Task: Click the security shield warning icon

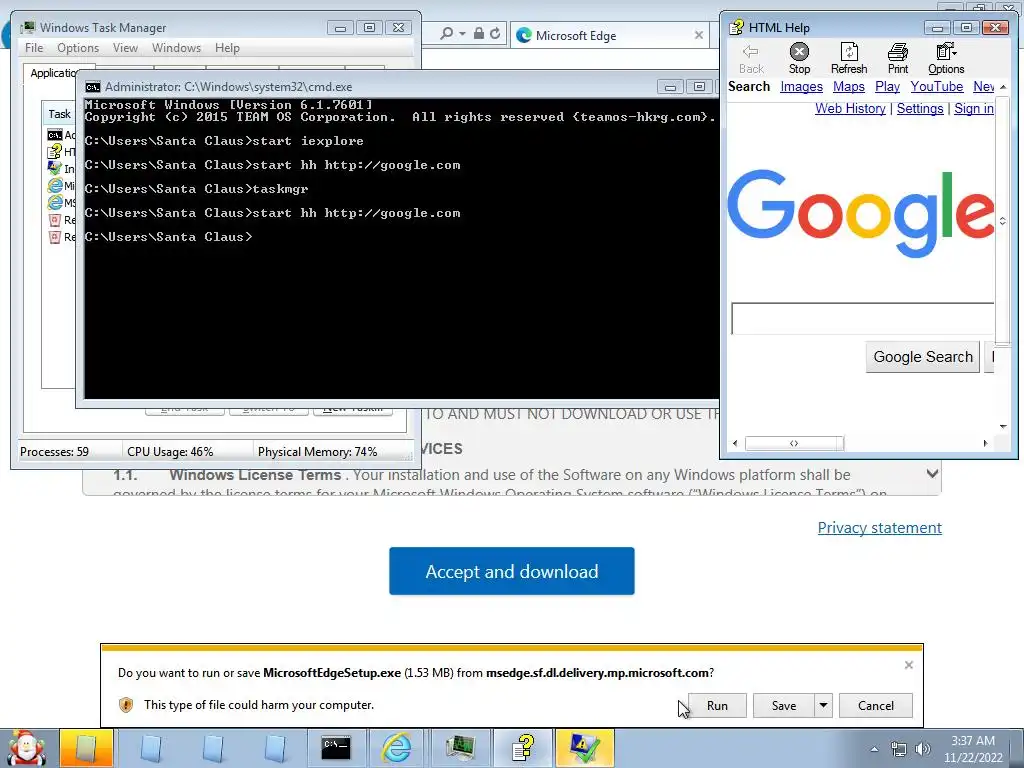Action: 126,705
